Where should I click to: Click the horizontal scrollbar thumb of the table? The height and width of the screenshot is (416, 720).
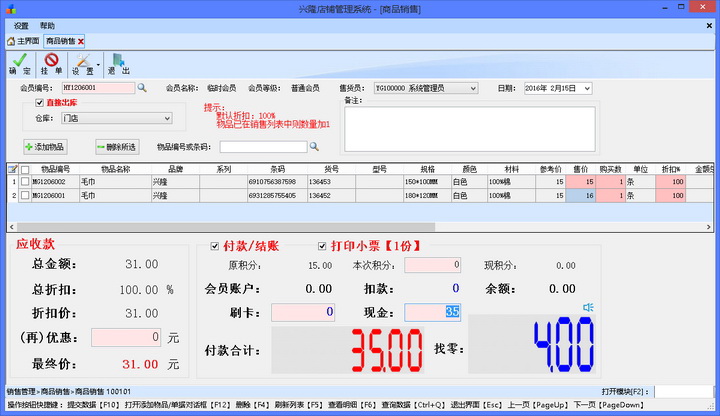[x=226, y=227]
